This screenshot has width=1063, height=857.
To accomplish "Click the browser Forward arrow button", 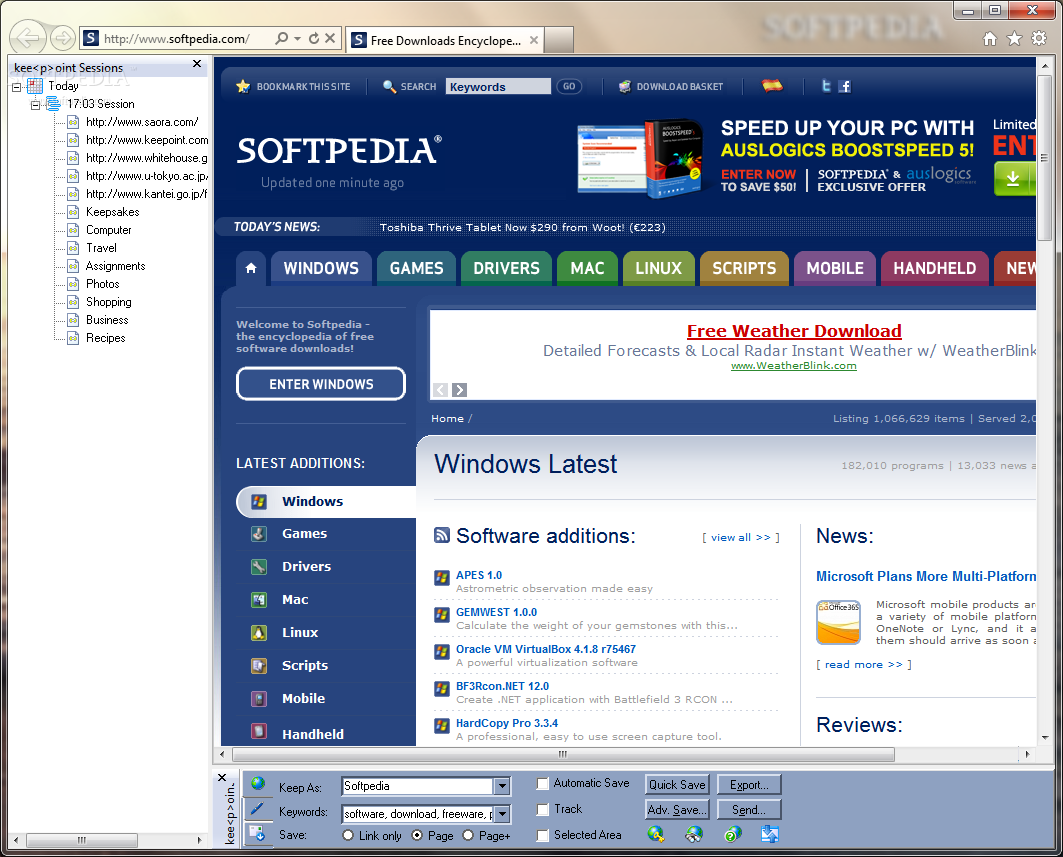I will 62,38.
